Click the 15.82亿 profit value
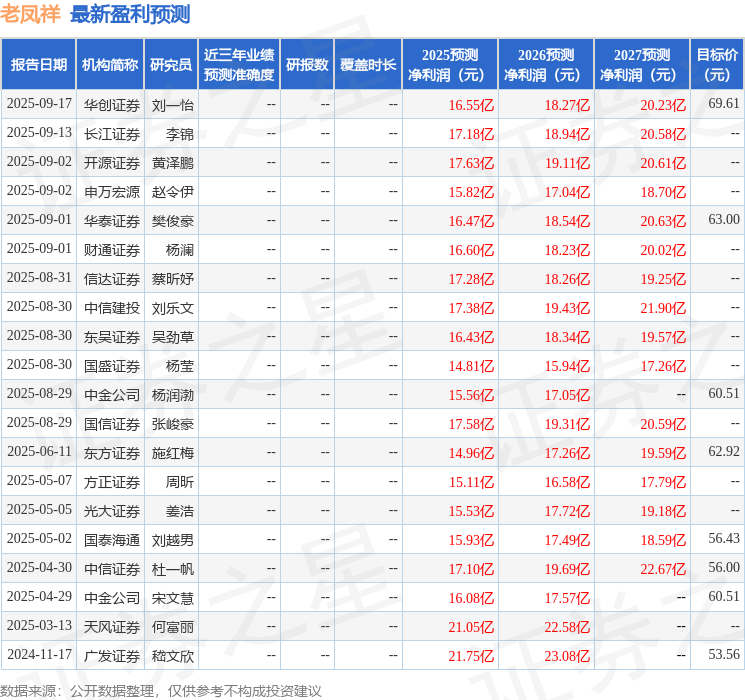Viewport: 745px width, 700px height. [471, 192]
